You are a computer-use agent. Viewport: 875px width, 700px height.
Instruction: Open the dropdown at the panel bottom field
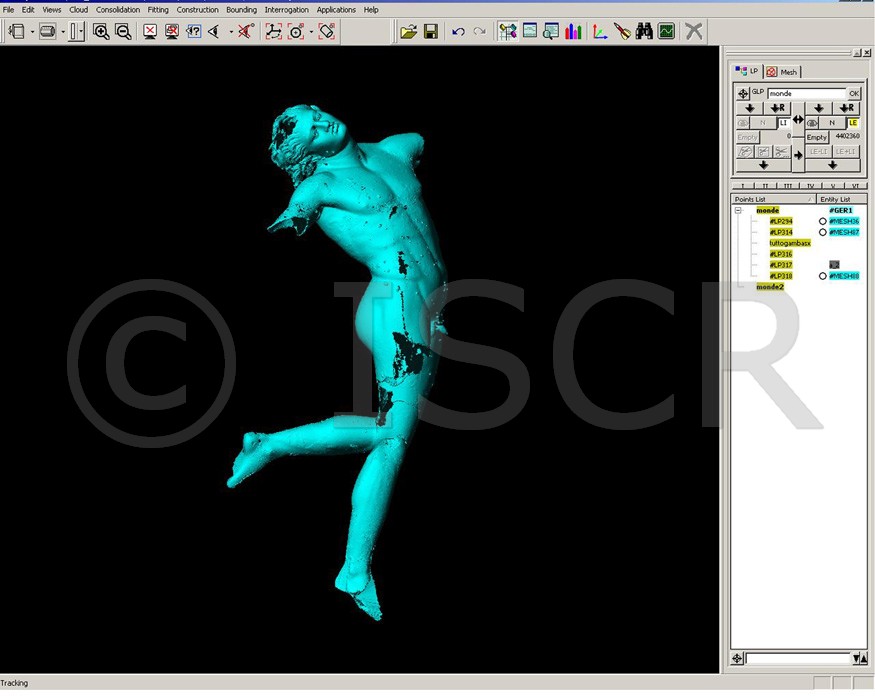(x=856, y=659)
